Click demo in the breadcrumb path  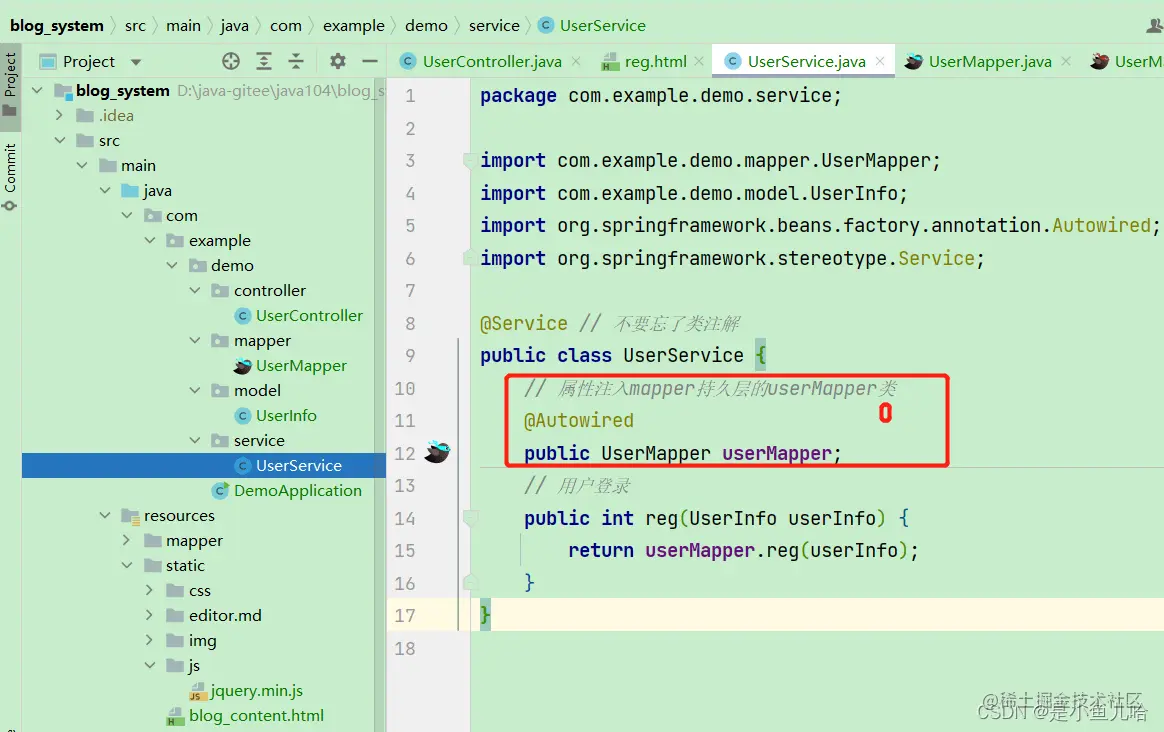pos(426,25)
